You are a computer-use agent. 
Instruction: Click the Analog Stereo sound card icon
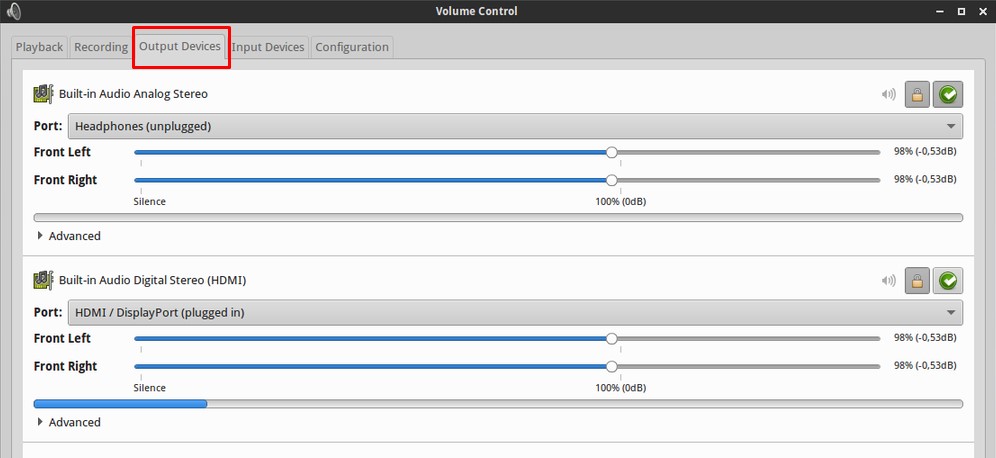(43, 94)
